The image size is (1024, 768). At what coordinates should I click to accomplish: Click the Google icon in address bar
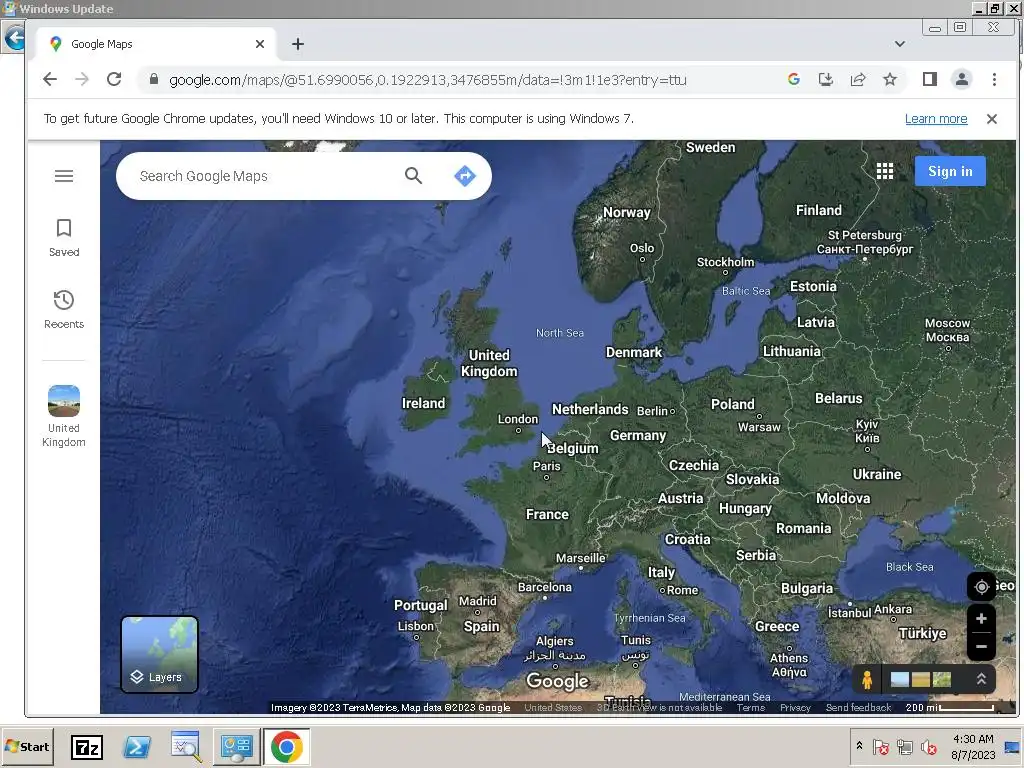pyautogui.click(x=794, y=80)
